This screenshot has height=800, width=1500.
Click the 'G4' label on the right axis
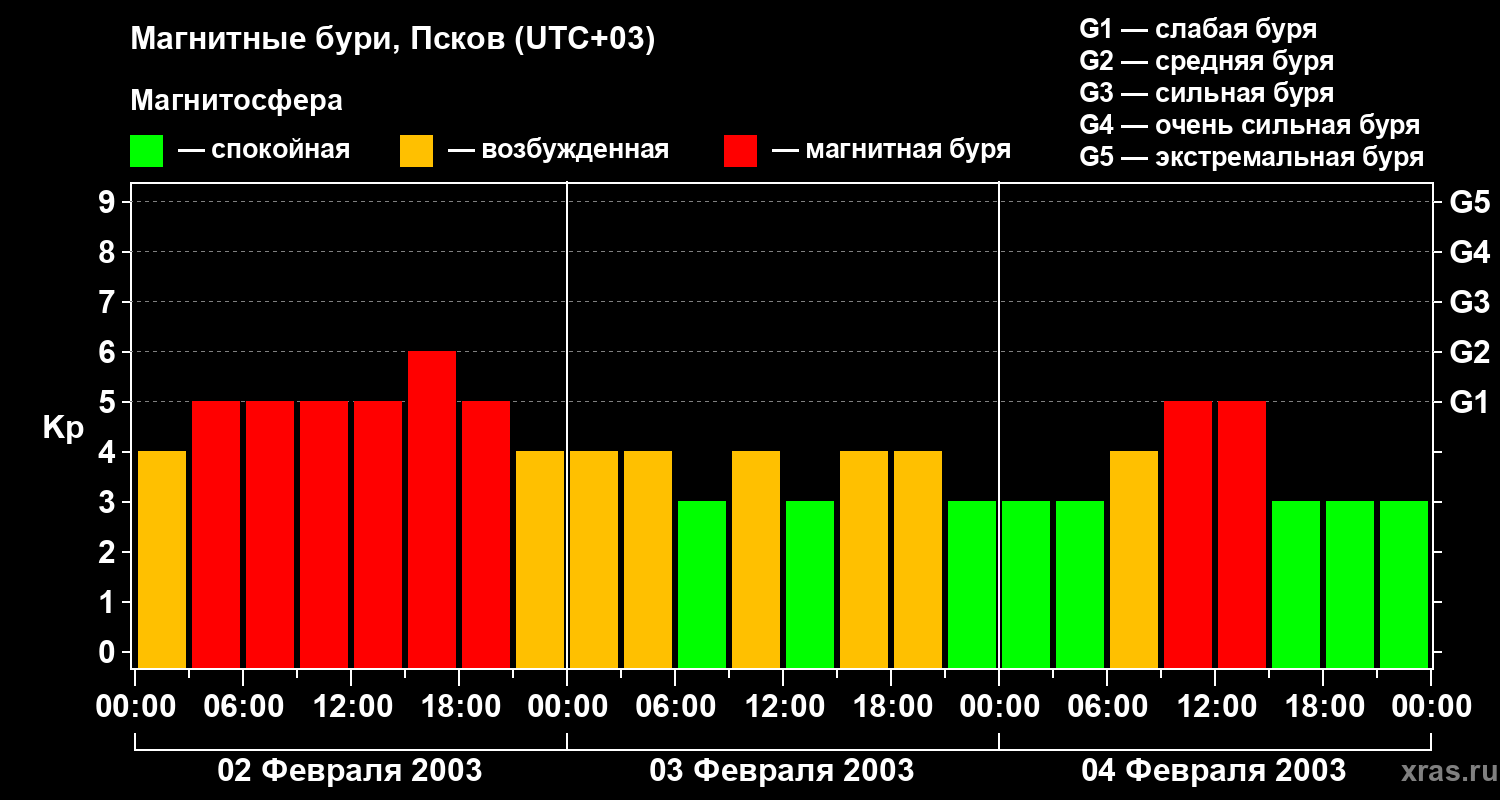click(1469, 252)
